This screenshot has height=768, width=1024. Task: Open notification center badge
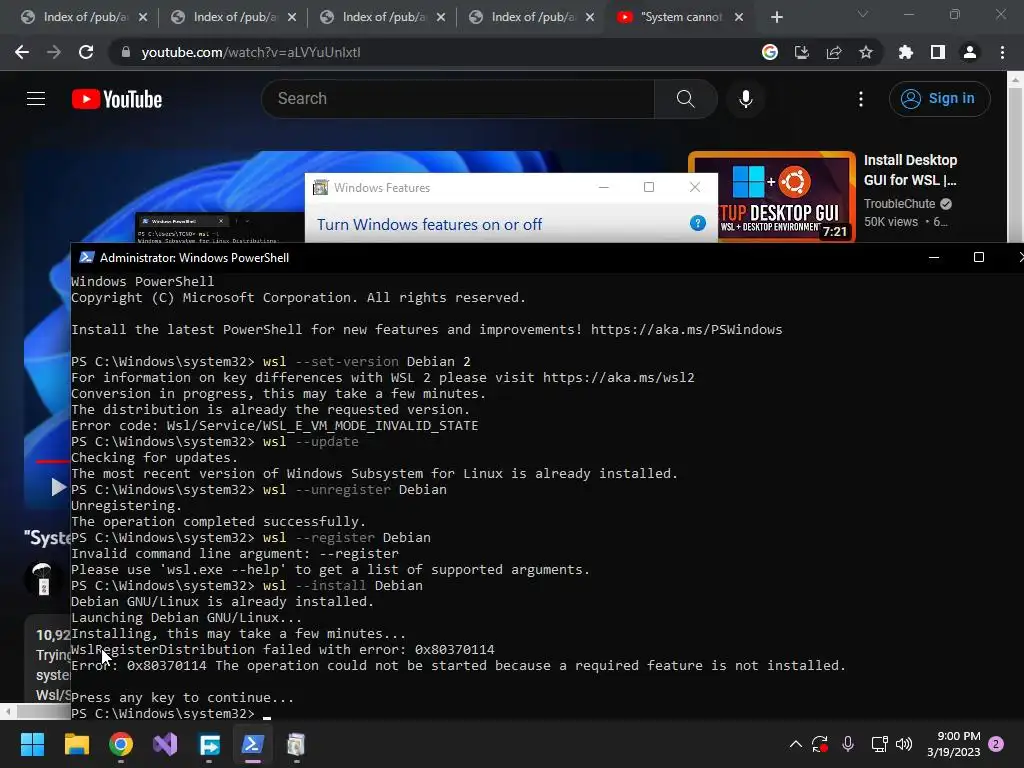coord(996,744)
